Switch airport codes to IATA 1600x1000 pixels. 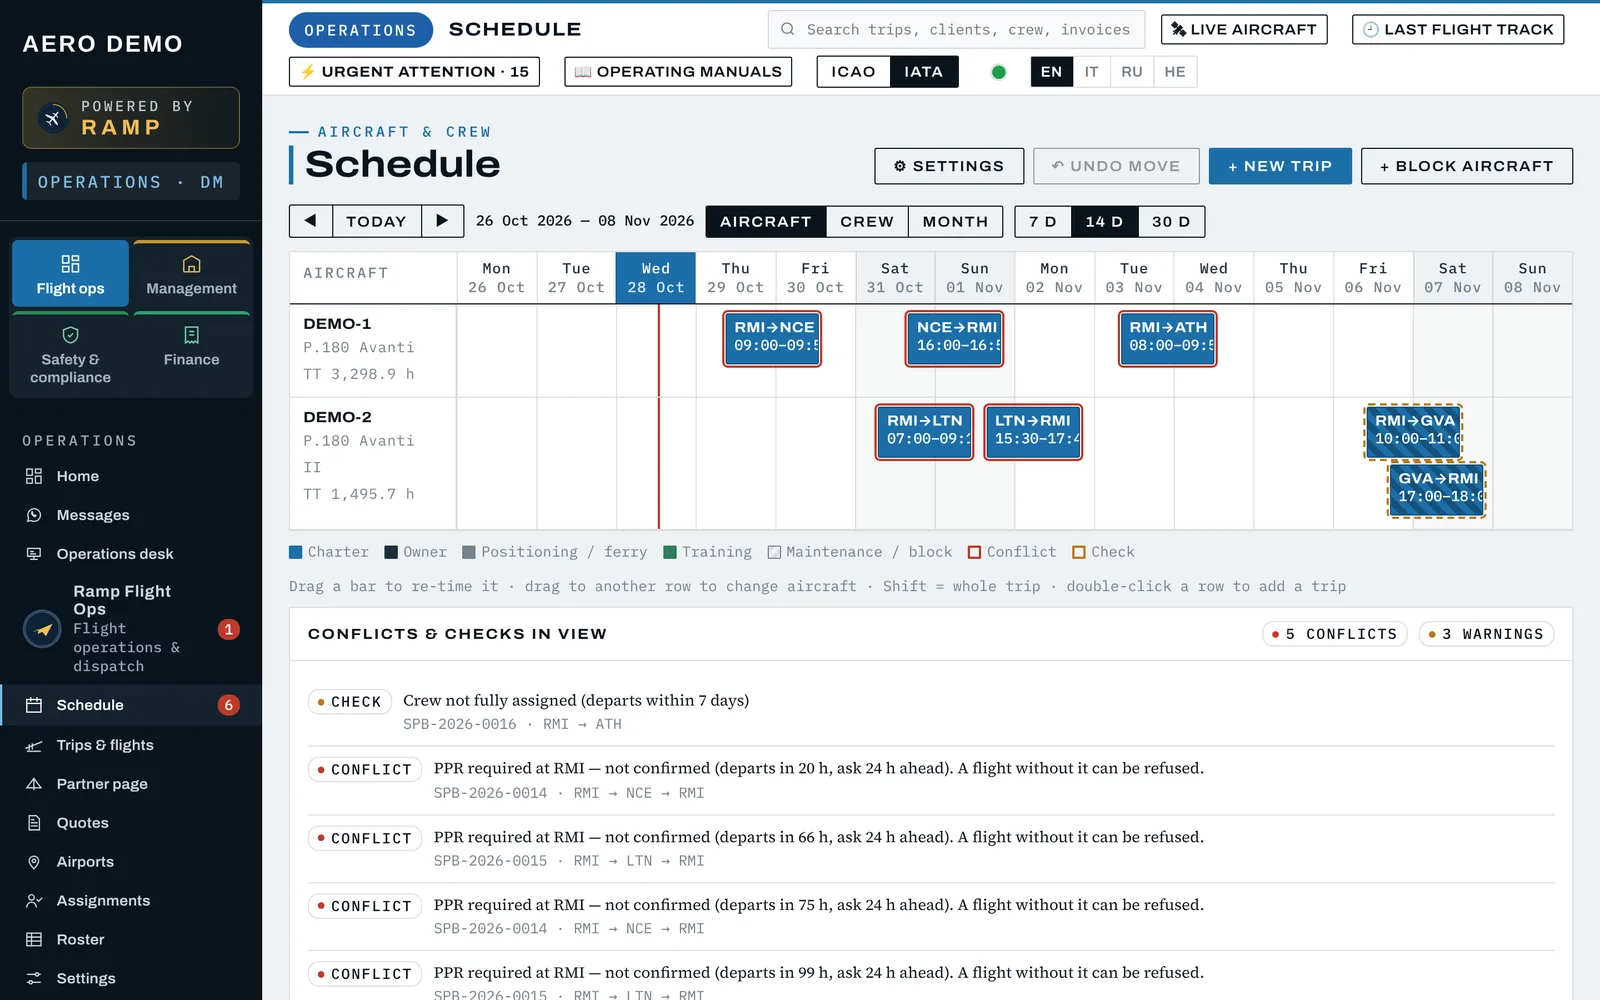(923, 72)
